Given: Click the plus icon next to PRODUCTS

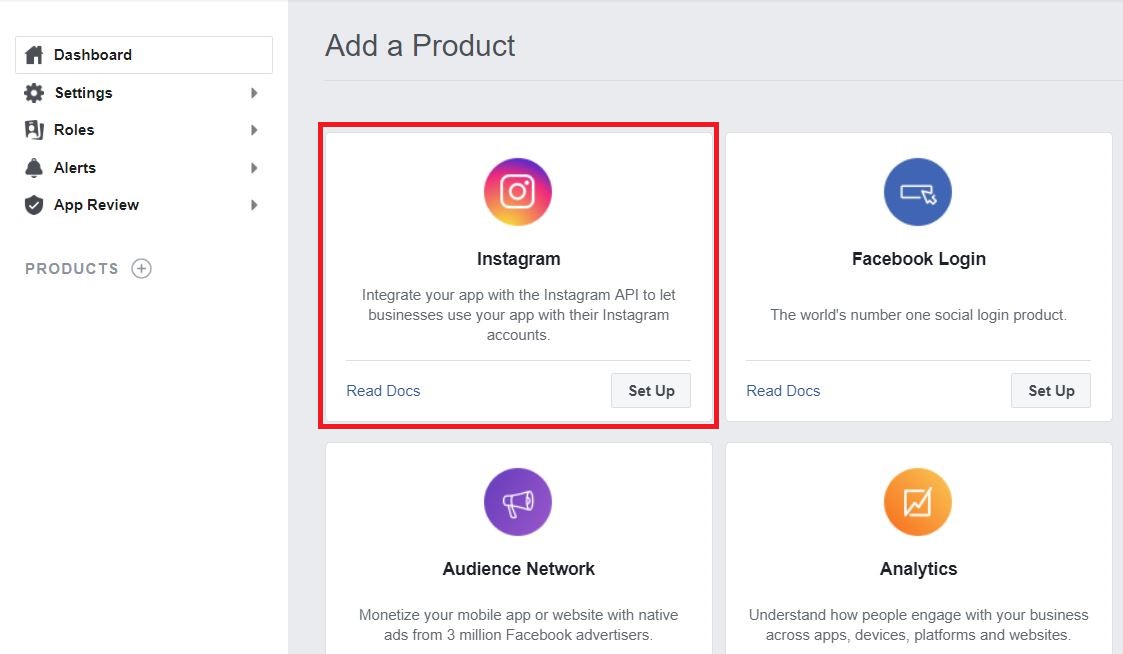Looking at the screenshot, I should point(141,268).
